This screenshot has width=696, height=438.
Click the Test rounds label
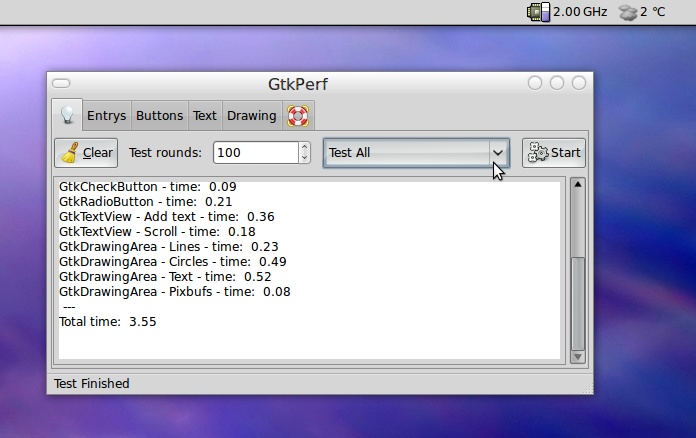click(x=165, y=153)
